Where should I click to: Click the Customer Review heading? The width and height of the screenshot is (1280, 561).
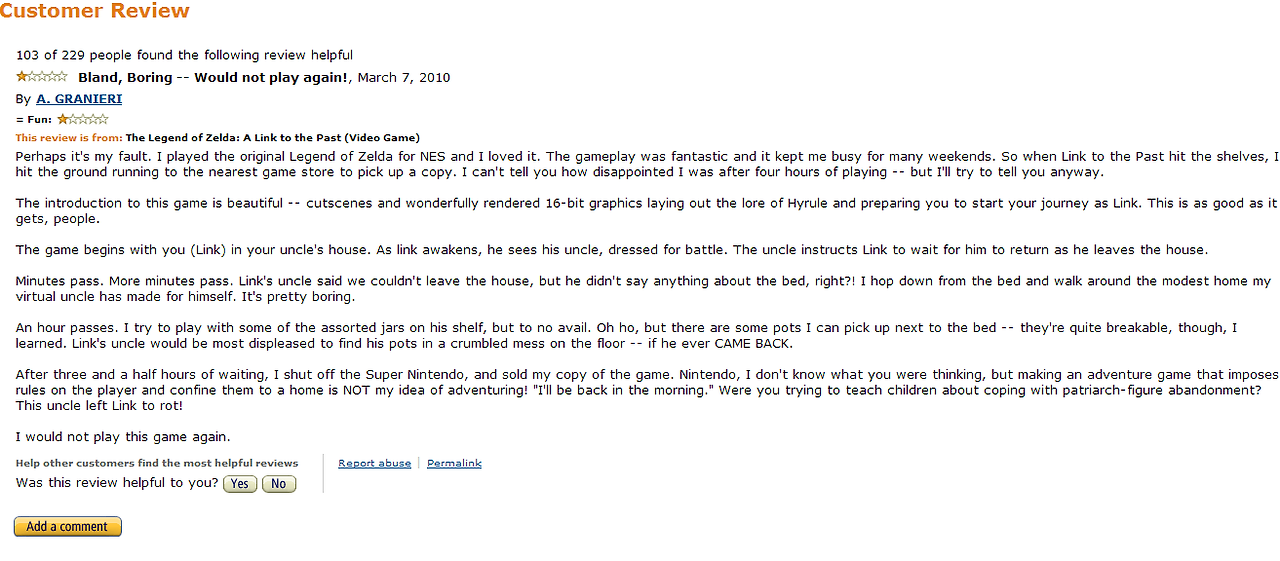(95, 12)
